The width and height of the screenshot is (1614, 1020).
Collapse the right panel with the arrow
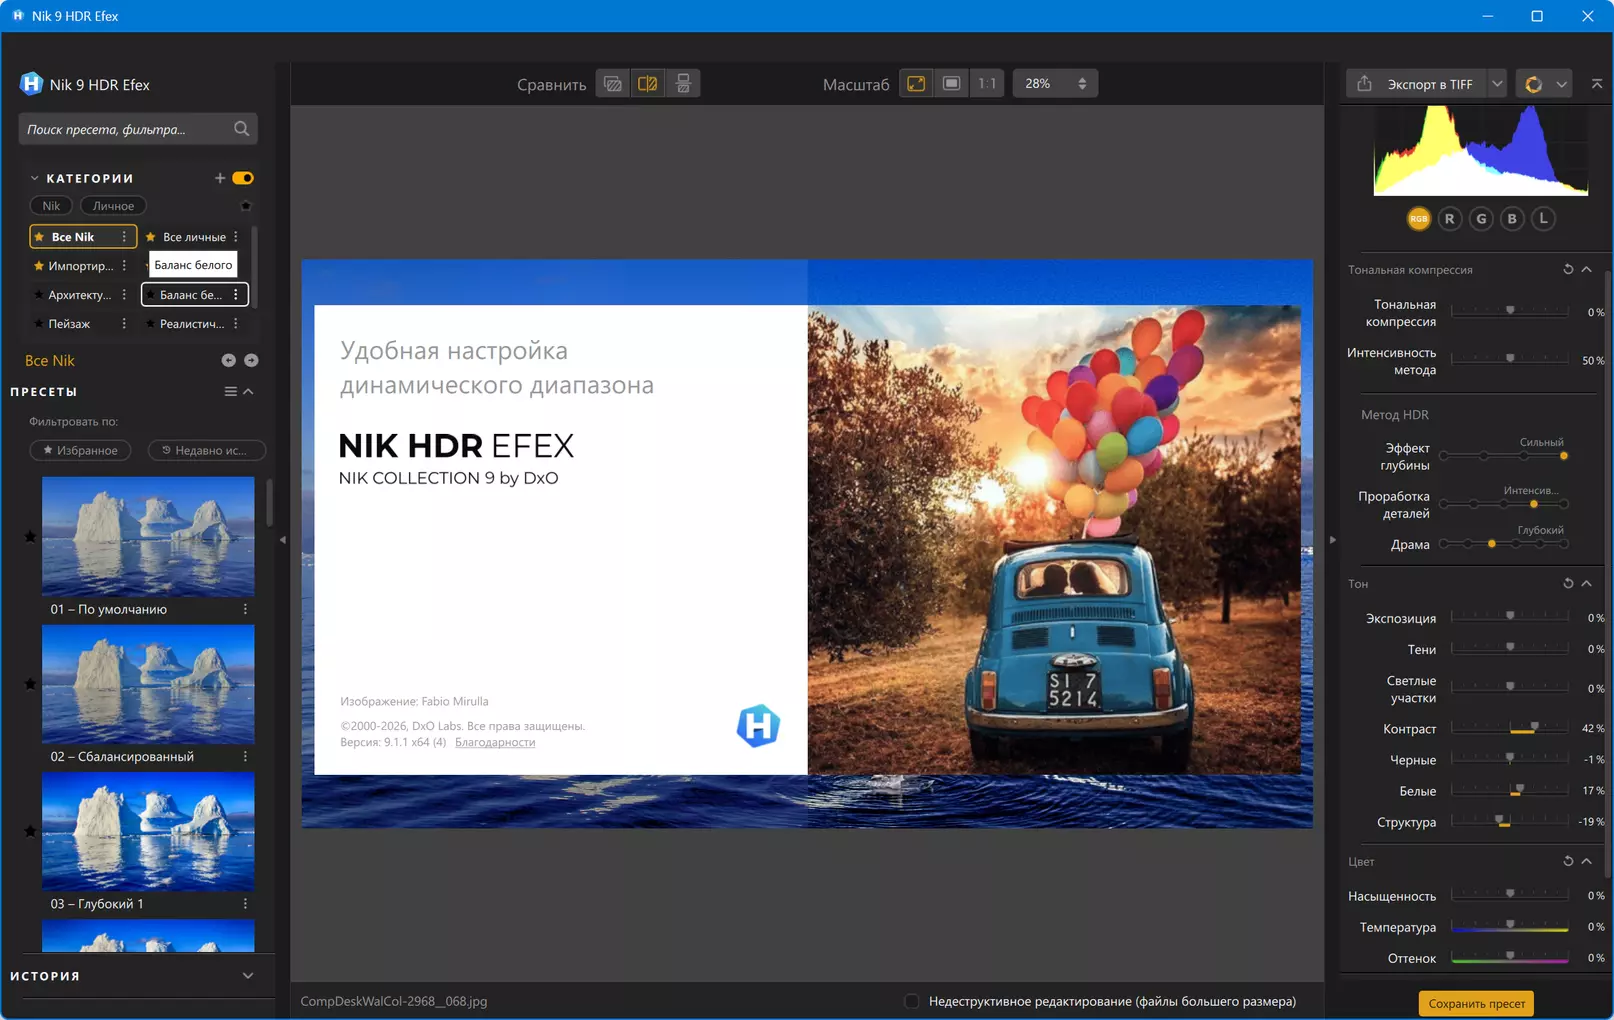click(1332, 540)
